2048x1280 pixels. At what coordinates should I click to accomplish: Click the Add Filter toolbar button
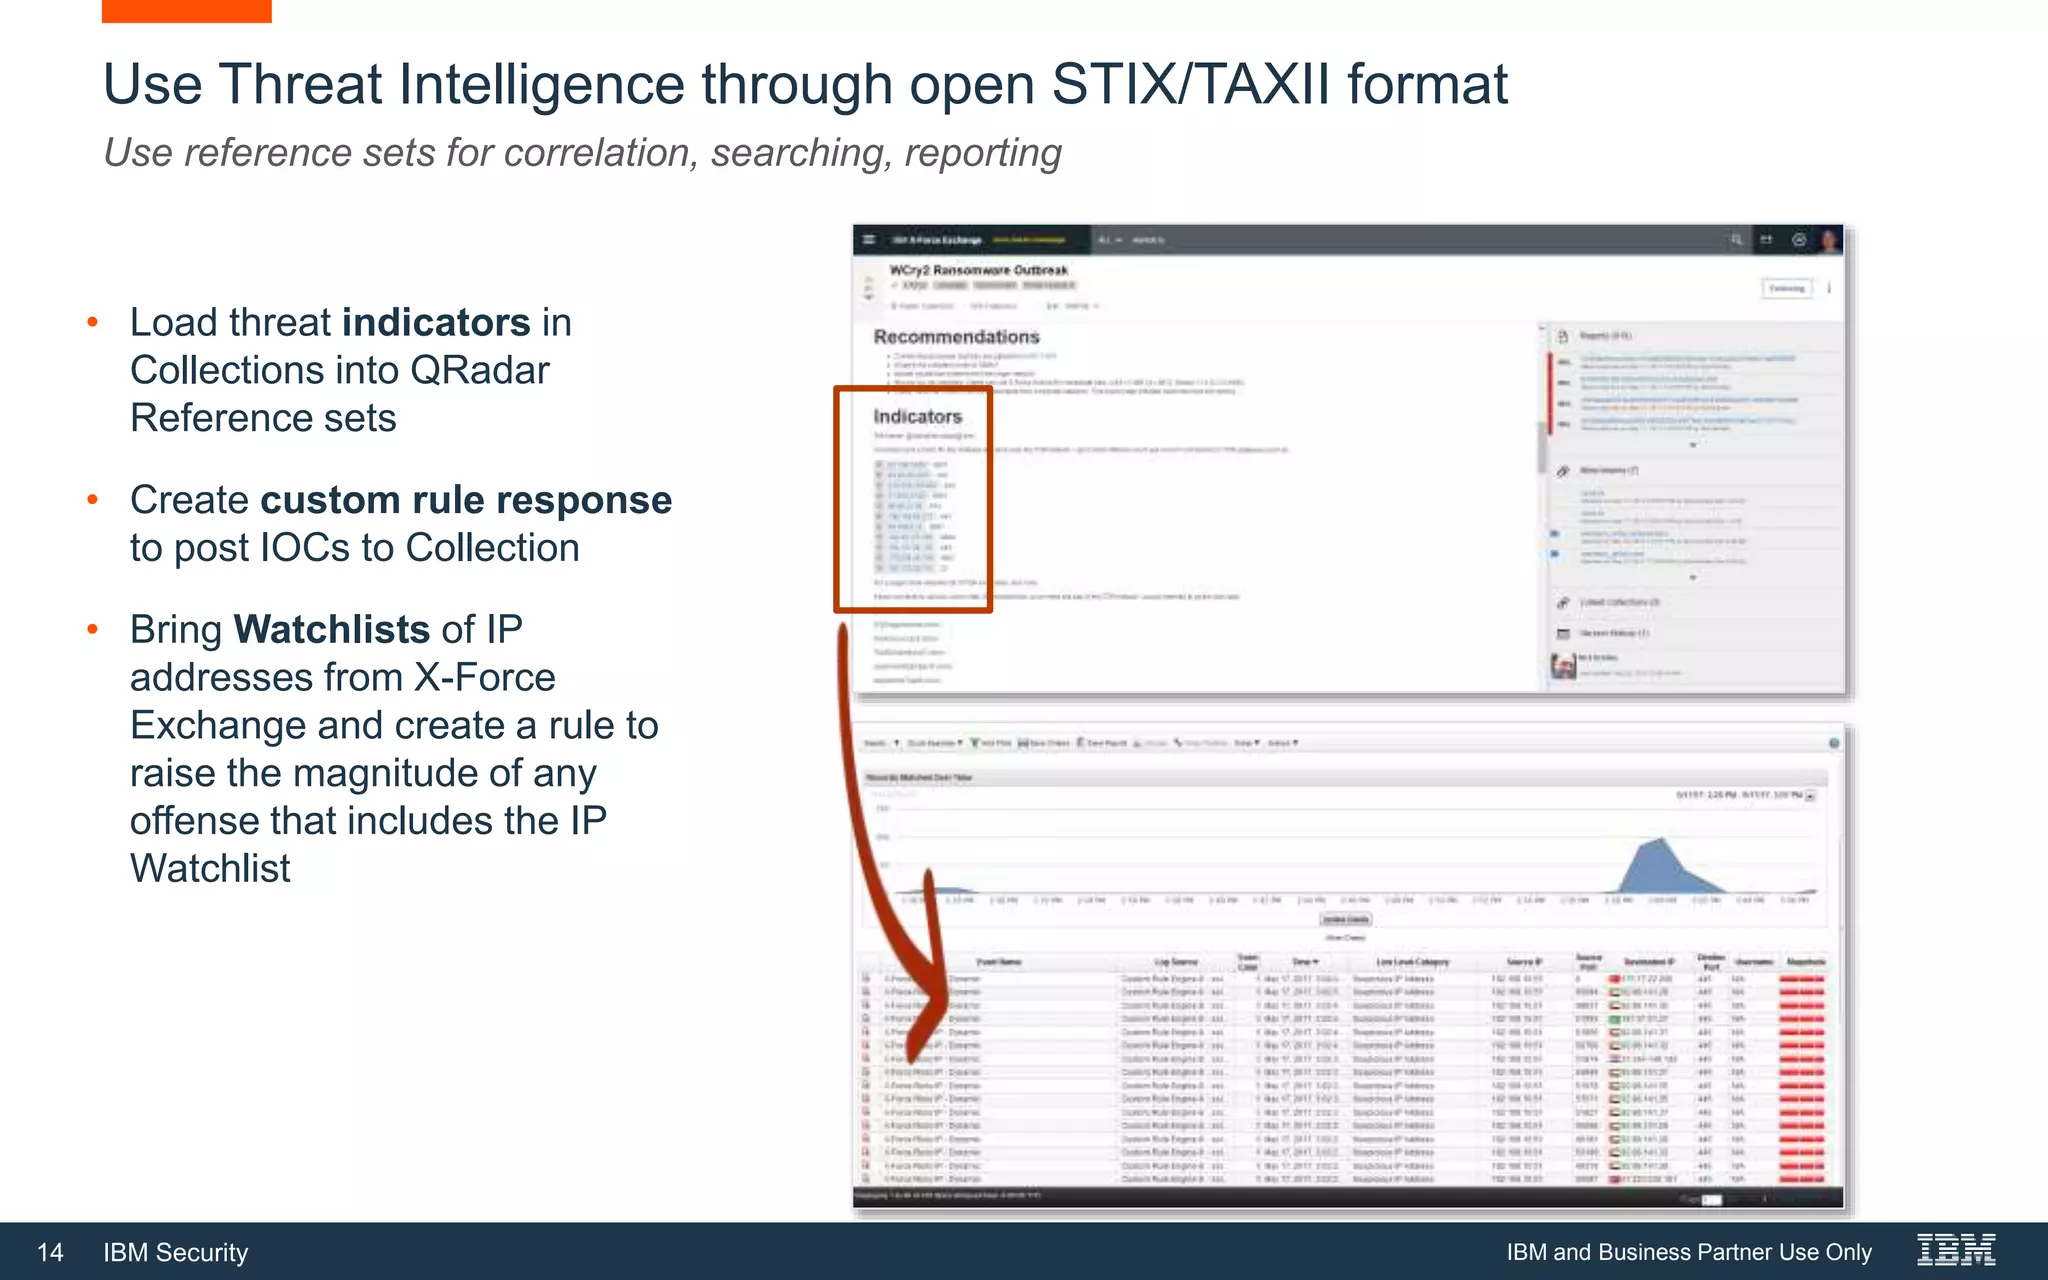click(x=991, y=743)
